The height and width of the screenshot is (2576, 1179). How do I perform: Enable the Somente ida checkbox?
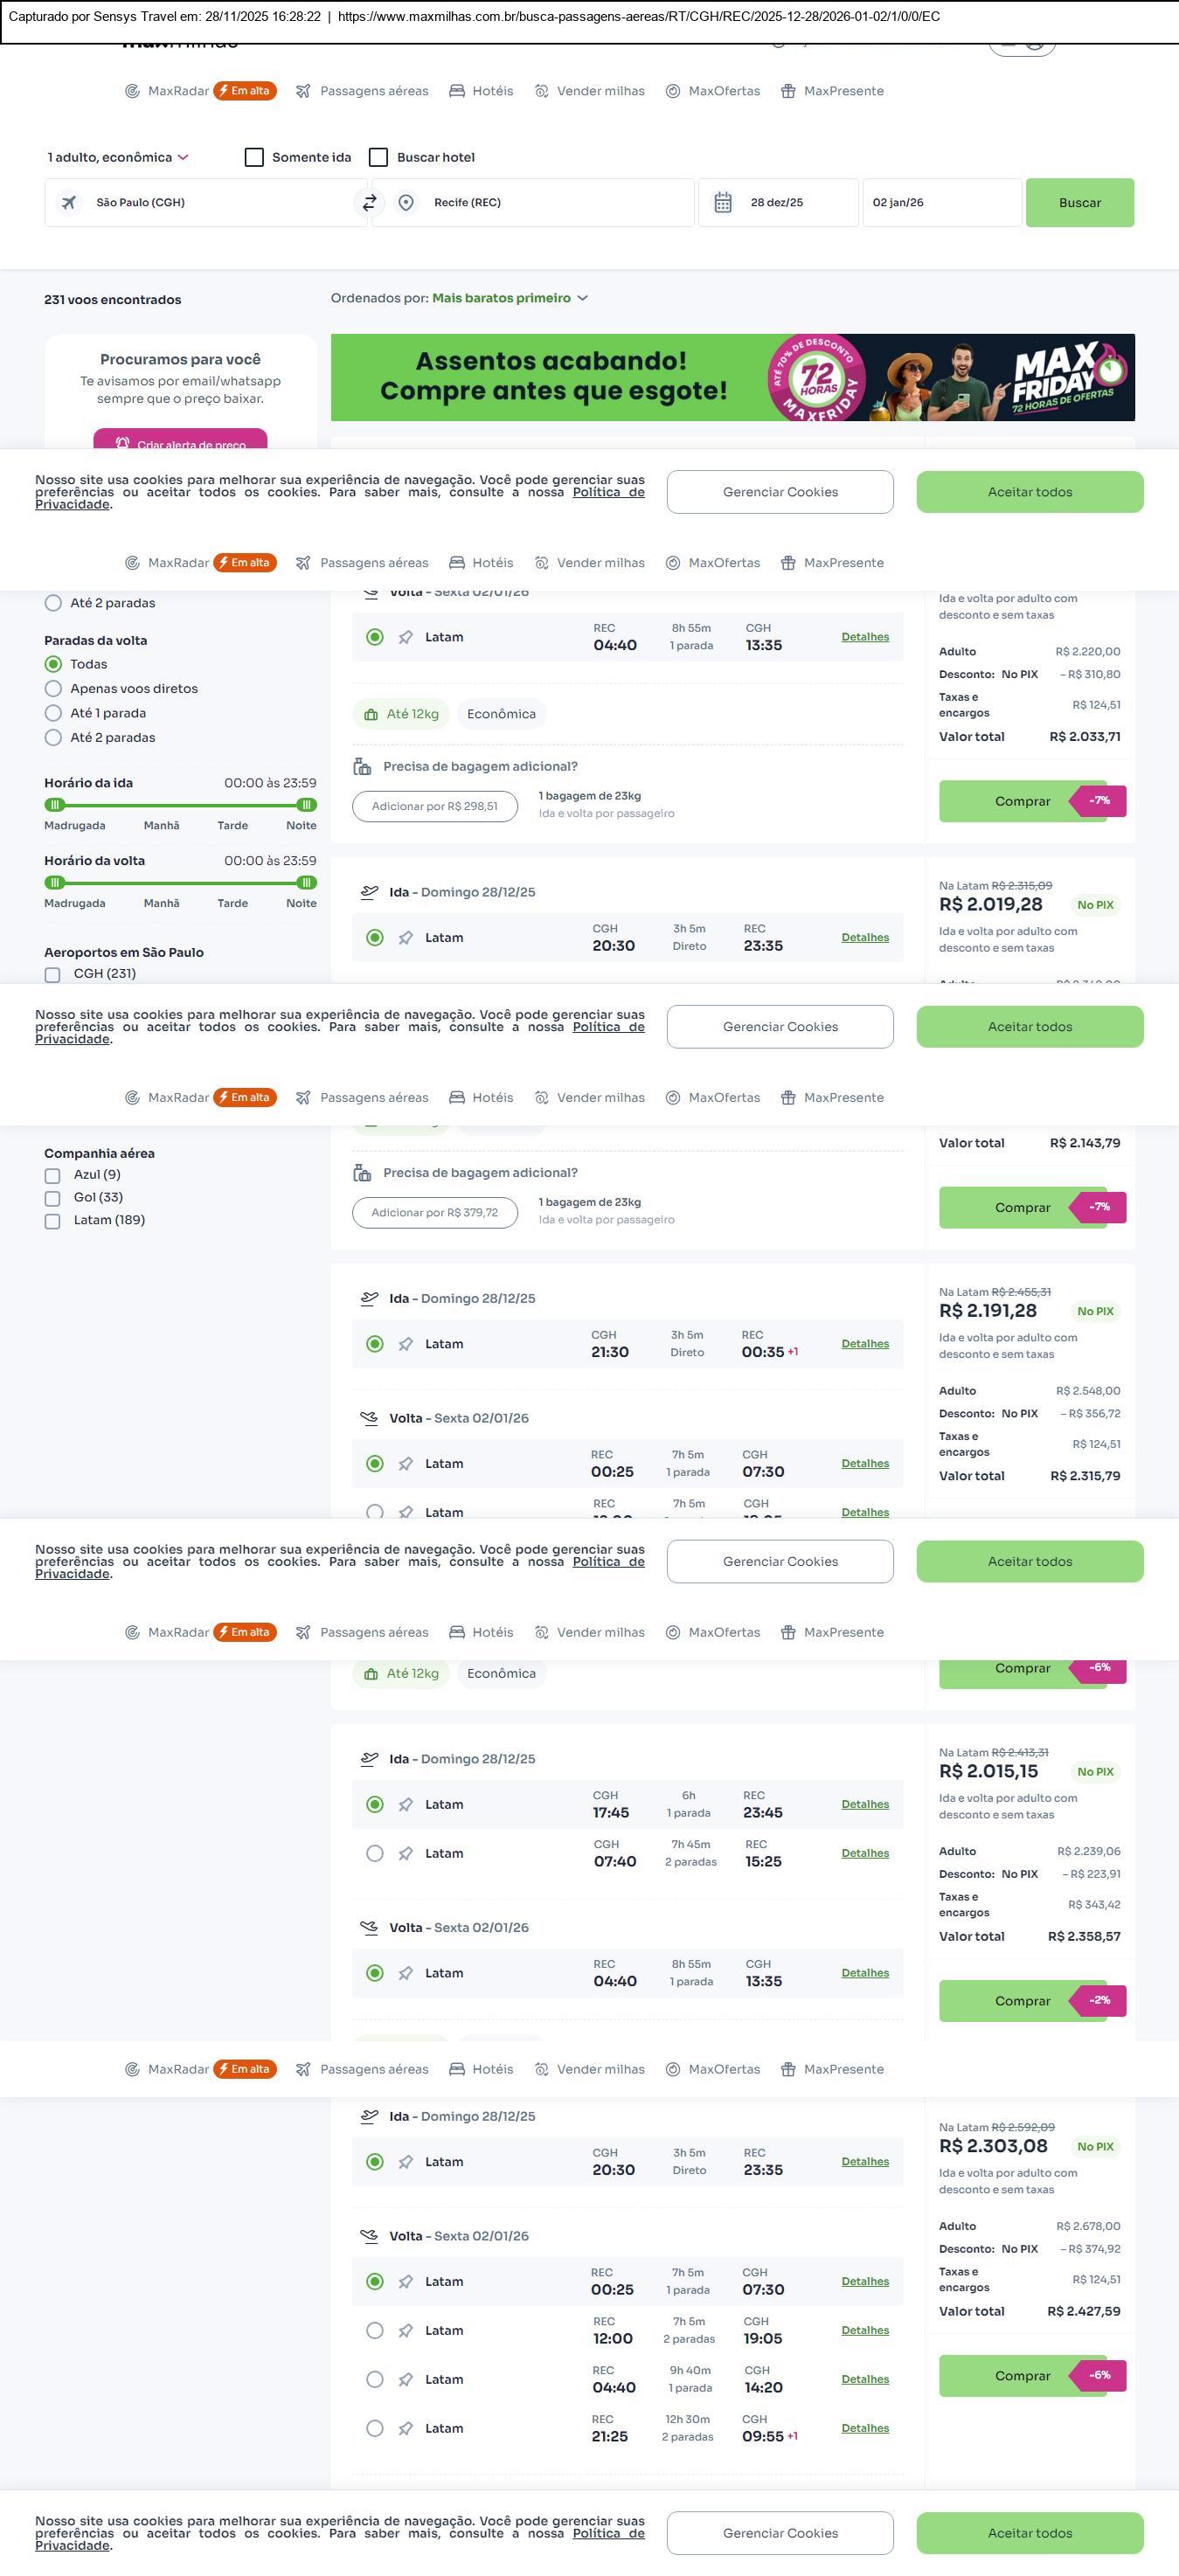point(254,157)
